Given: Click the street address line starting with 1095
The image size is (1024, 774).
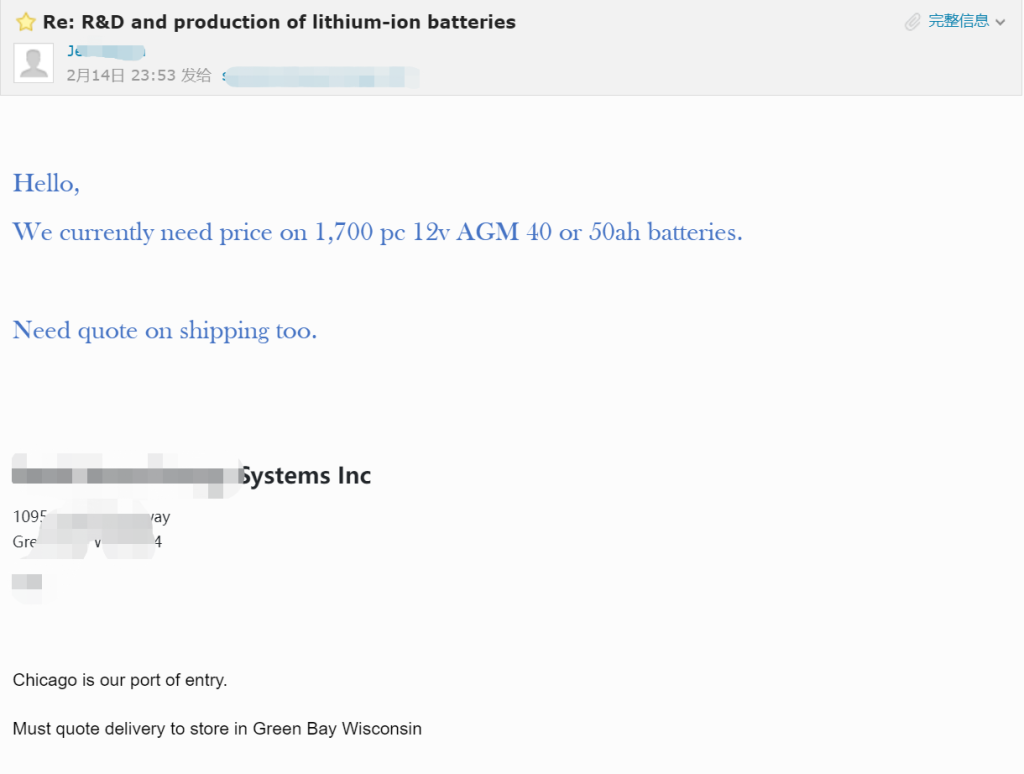Looking at the screenshot, I should coord(91,517).
